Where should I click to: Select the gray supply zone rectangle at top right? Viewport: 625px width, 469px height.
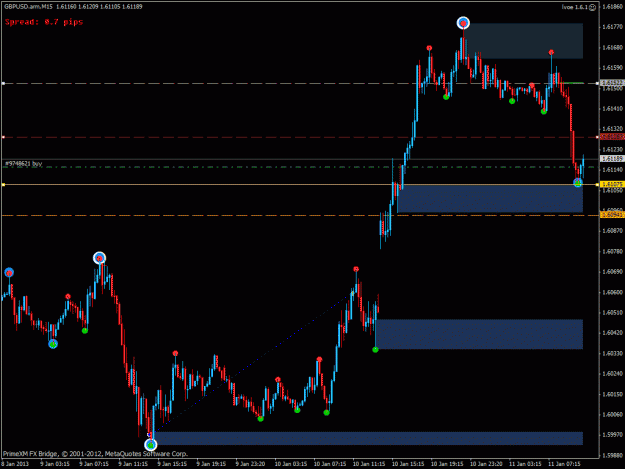523,41
